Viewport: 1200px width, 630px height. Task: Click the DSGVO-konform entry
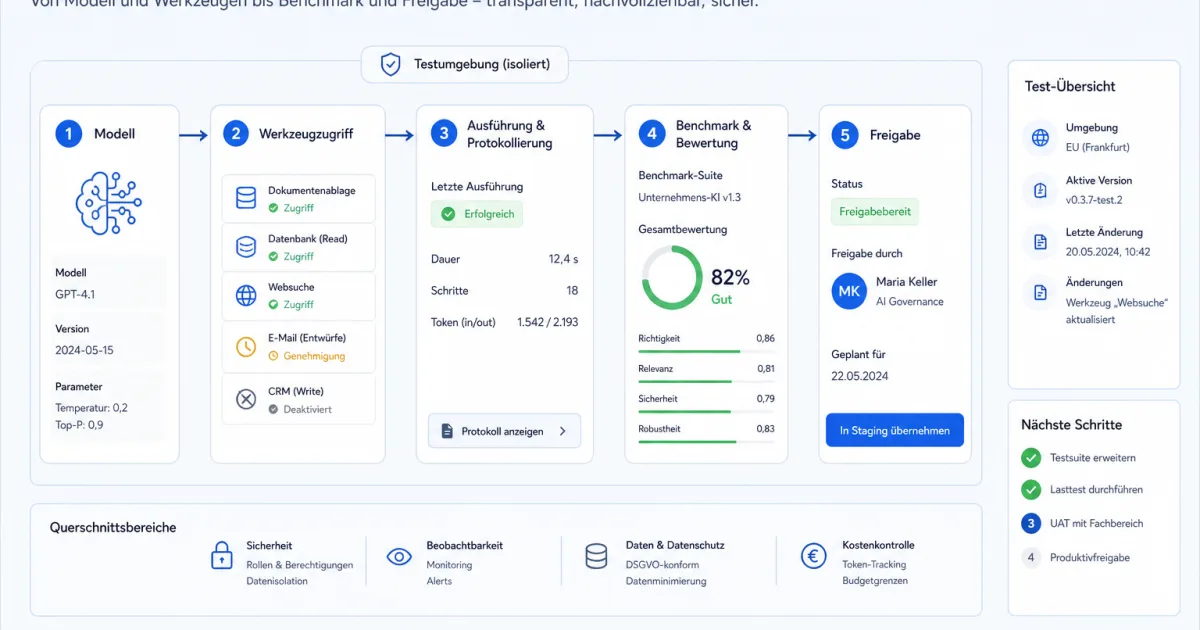(x=662, y=565)
